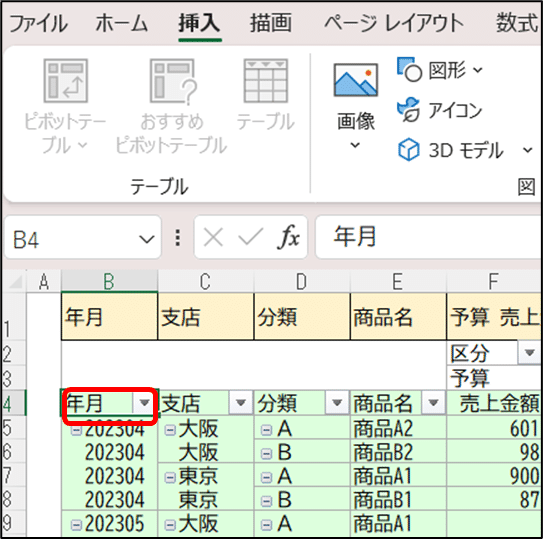Open the ファイル tab
543x539 pixels.
click(x=38, y=24)
